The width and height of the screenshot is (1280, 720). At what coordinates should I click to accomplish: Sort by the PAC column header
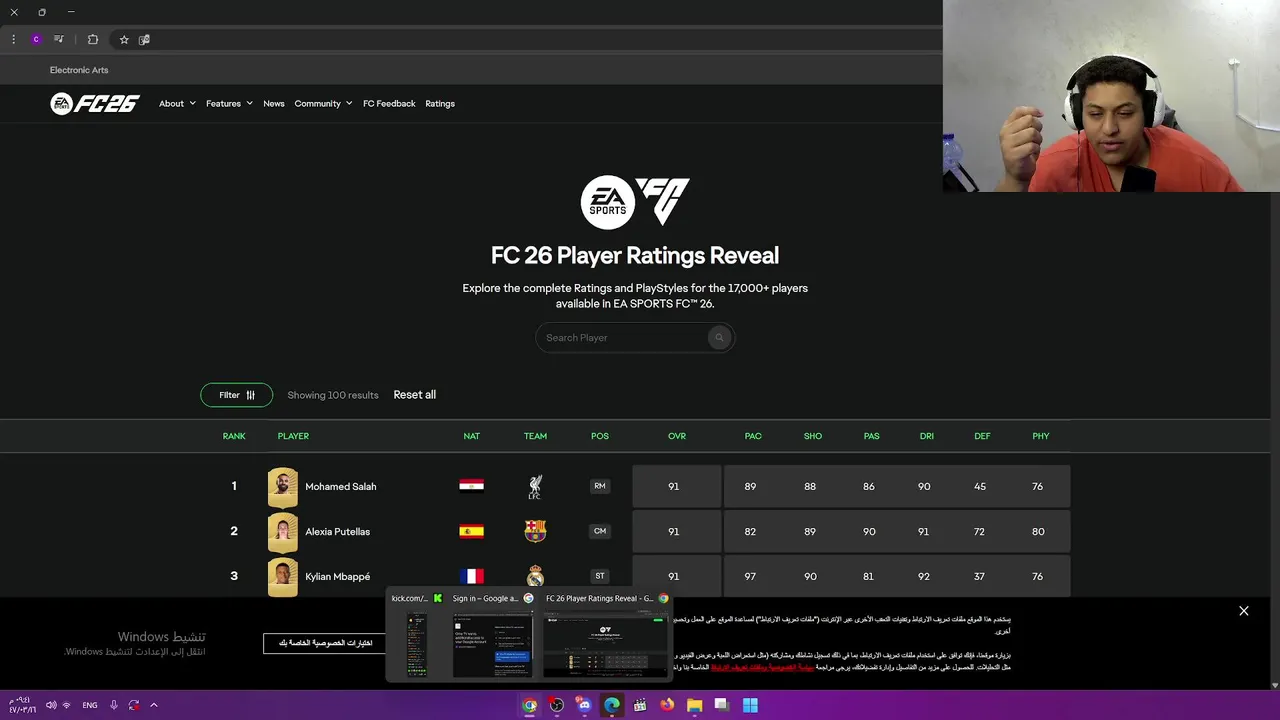click(x=753, y=436)
